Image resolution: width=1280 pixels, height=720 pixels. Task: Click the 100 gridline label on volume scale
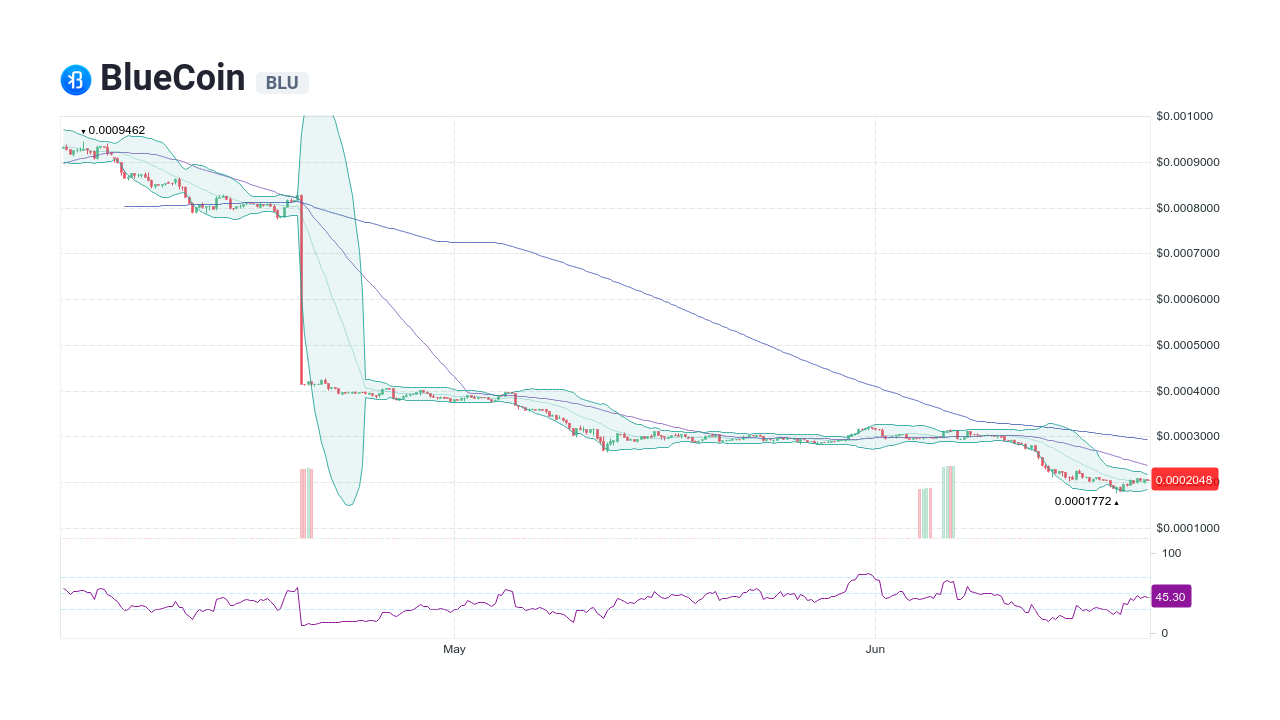[x=1170, y=553]
